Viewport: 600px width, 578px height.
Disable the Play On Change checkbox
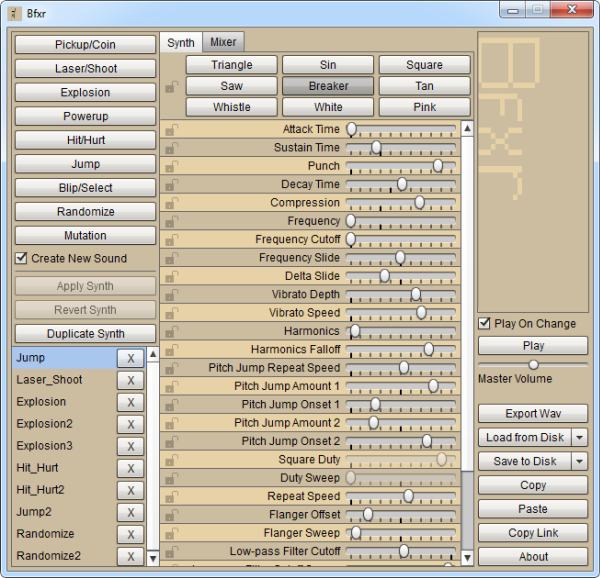click(484, 324)
